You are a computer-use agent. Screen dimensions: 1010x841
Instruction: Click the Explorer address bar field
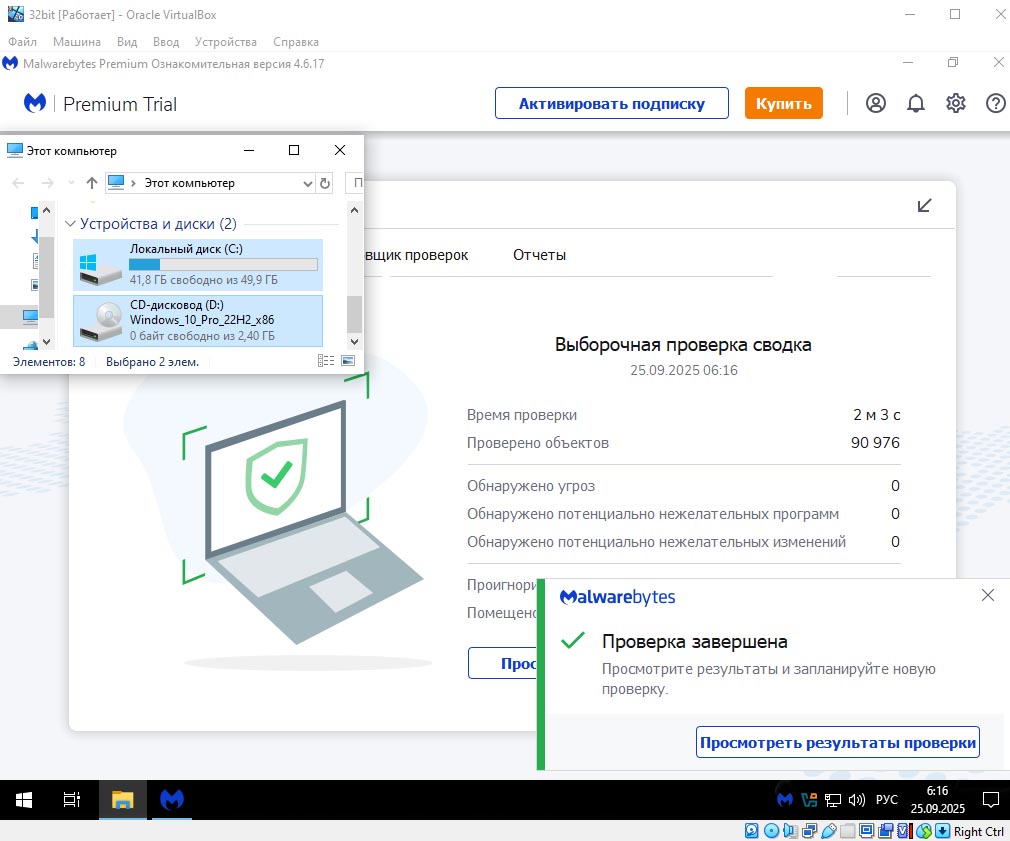(x=211, y=184)
